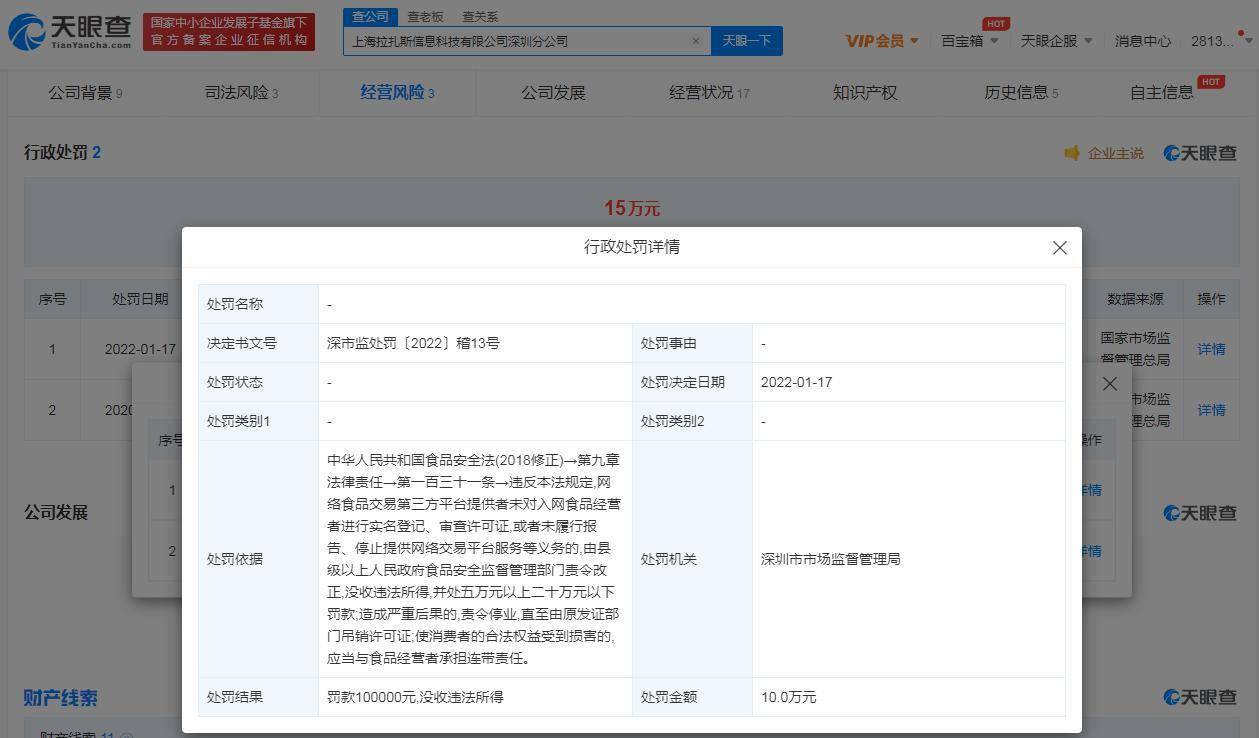Click the 处罚机关 label cell

tap(692, 559)
